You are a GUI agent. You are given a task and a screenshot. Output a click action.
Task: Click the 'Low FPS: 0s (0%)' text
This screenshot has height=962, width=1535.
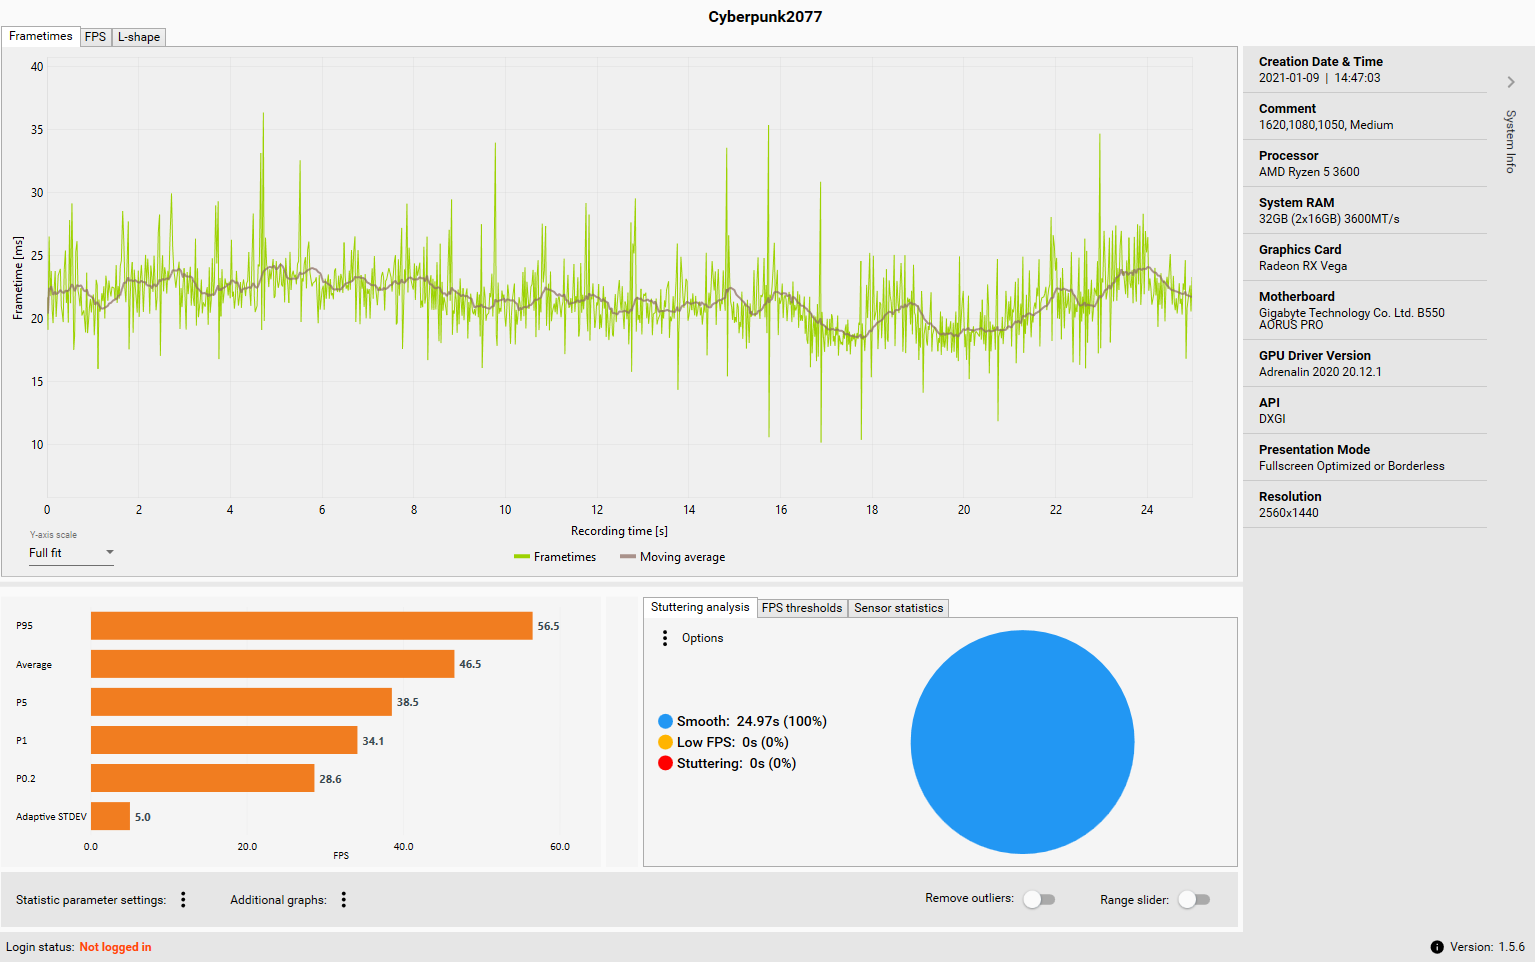click(733, 742)
